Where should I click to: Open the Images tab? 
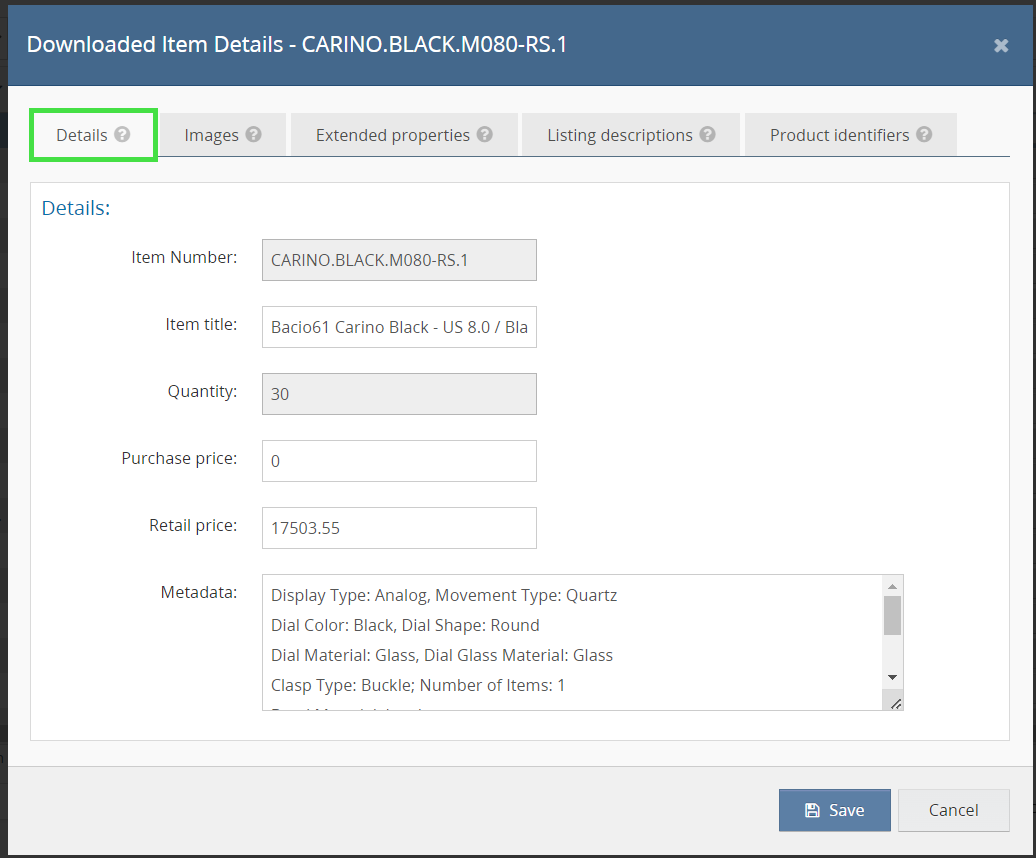pyautogui.click(x=211, y=135)
